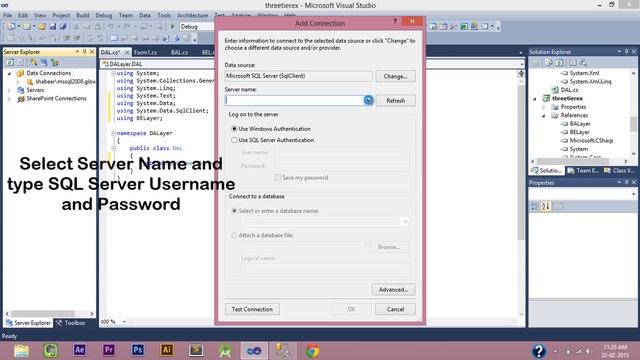Click Microsoft.CSharp reference in Solution Explorer
This screenshot has width=640, height=360.
[591, 140]
